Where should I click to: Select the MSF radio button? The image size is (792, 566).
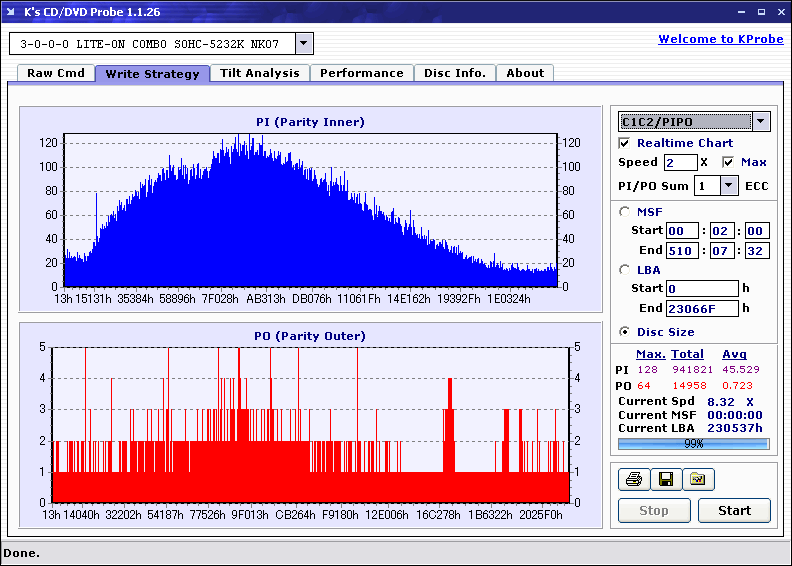[625, 211]
